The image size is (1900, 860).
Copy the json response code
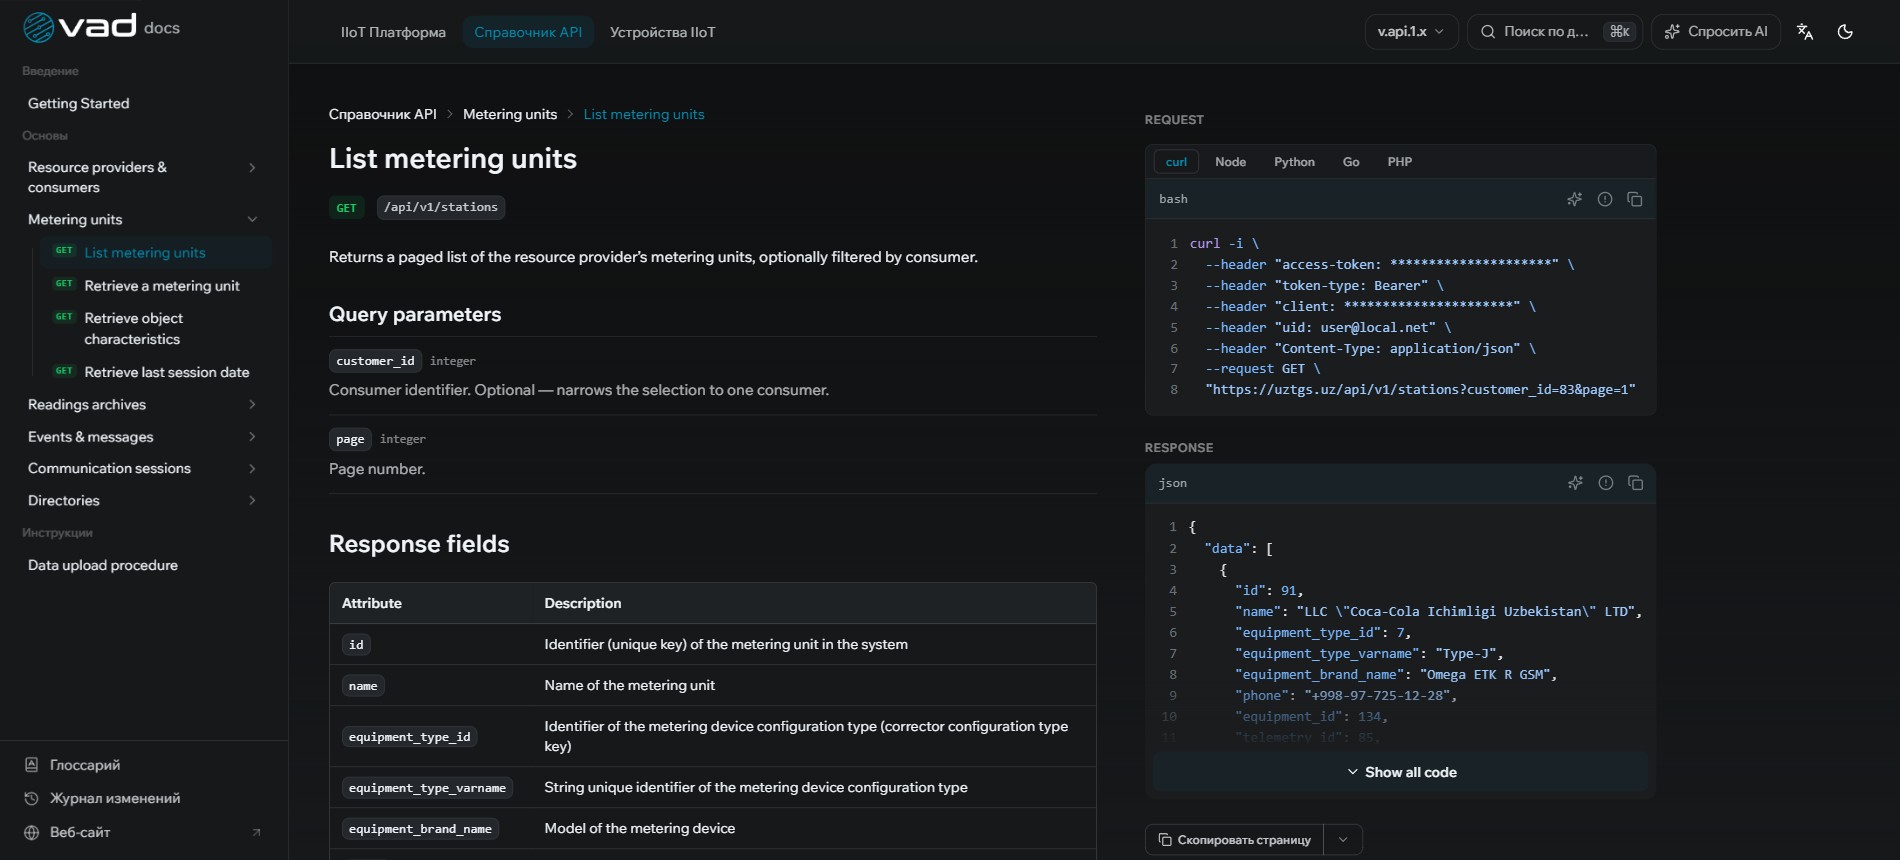coord(1636,483)
